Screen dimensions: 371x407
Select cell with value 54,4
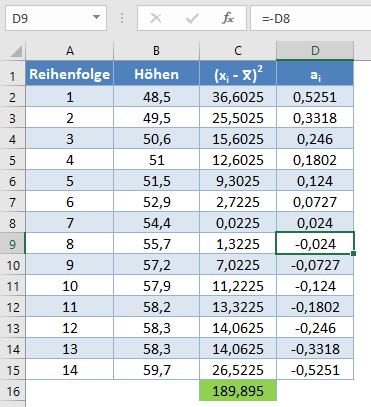click(x=156, y=223)
